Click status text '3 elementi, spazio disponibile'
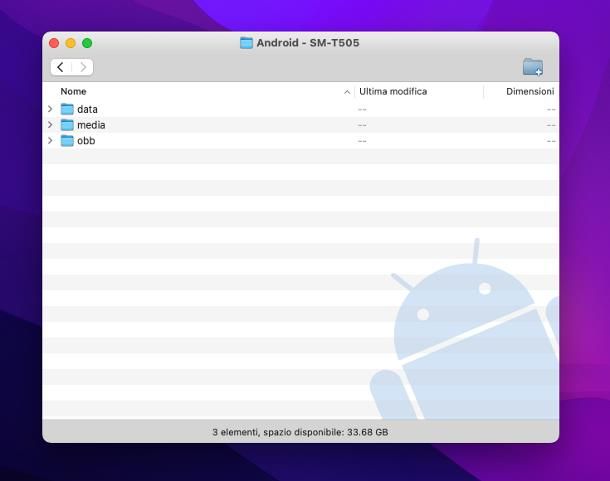This screenshot has height=481, width=610. pyautogui.click(x=278, y=432)
